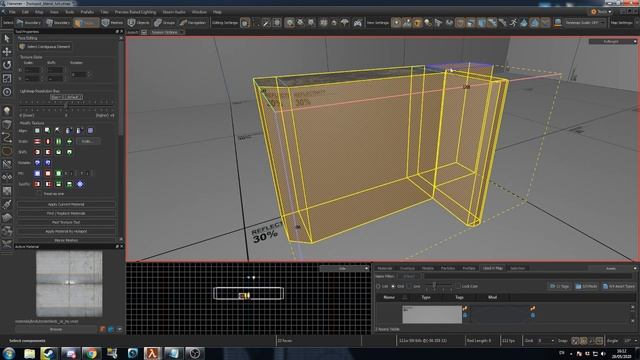Switch to the Particles tab
Image resolution: width=640 pixels, height=360 pixels.
tap(448, 269)
